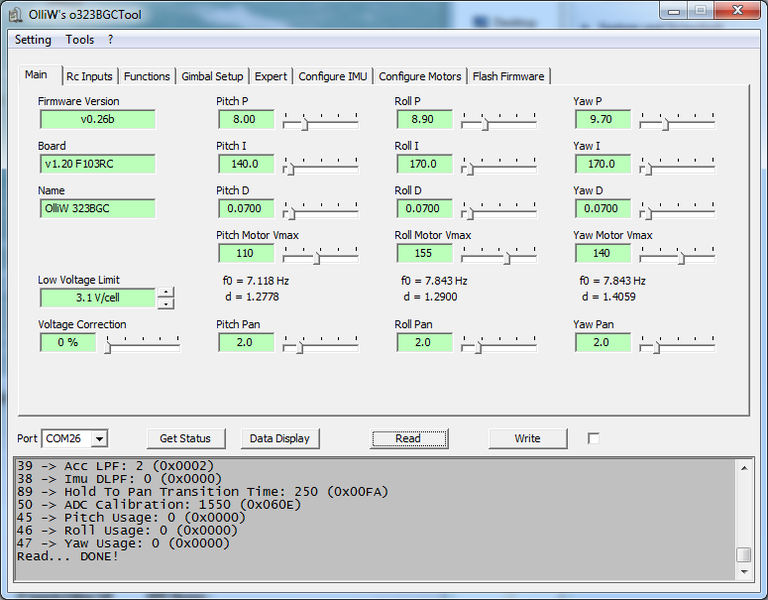This screenshot has height=600, width=768.
Task: Click the Data Display button
Action: pyautogui.click(x=279, y=438)
